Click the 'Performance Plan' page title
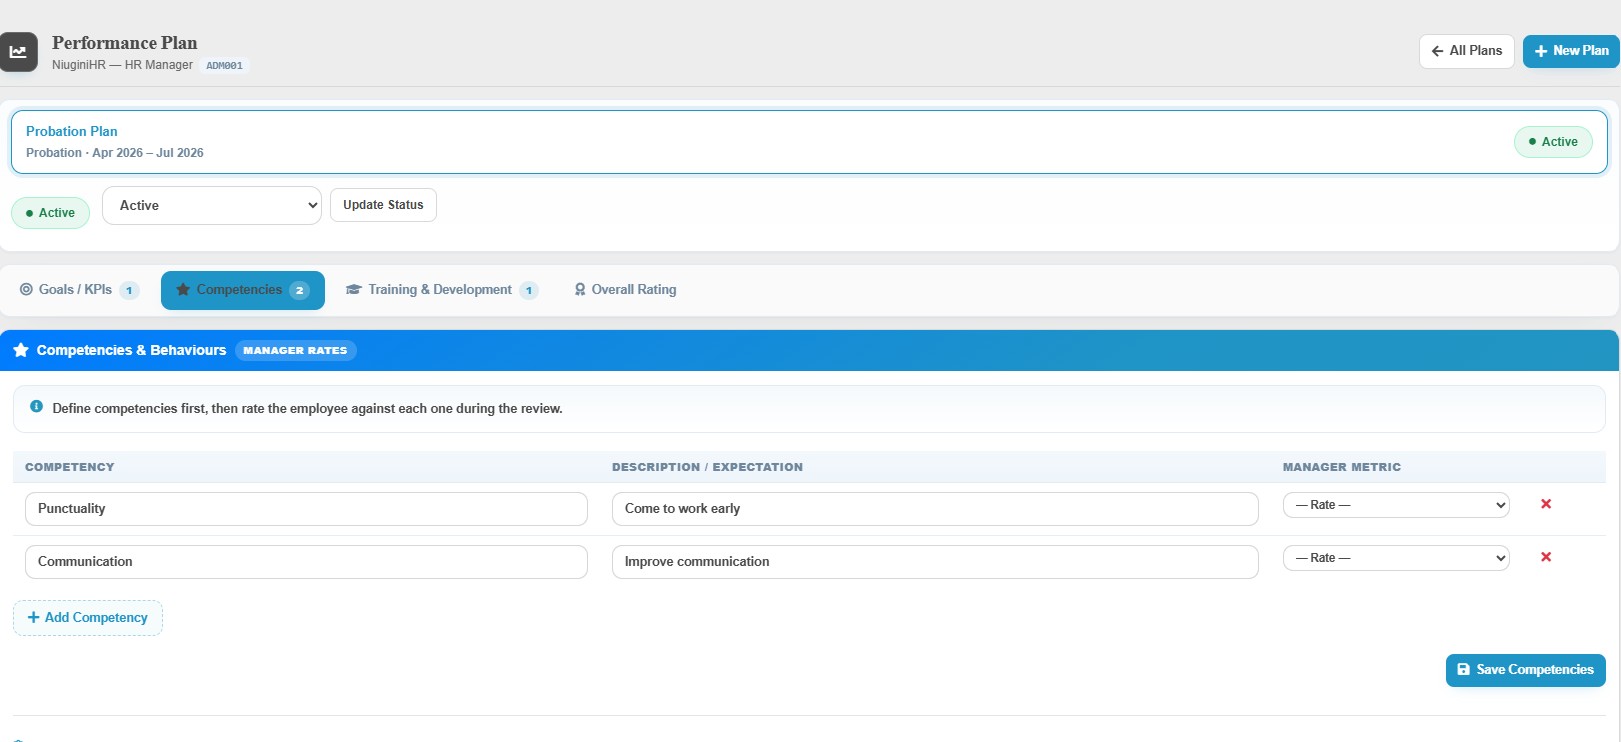 tap(125, 43)
